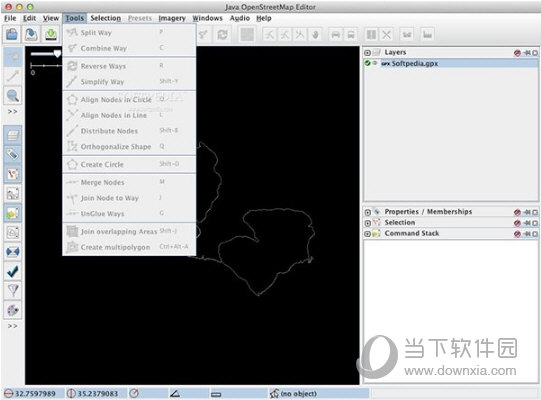This screenshot has width=541, height=400.
Task: Click the heading compass status icon
Action: 134,393
